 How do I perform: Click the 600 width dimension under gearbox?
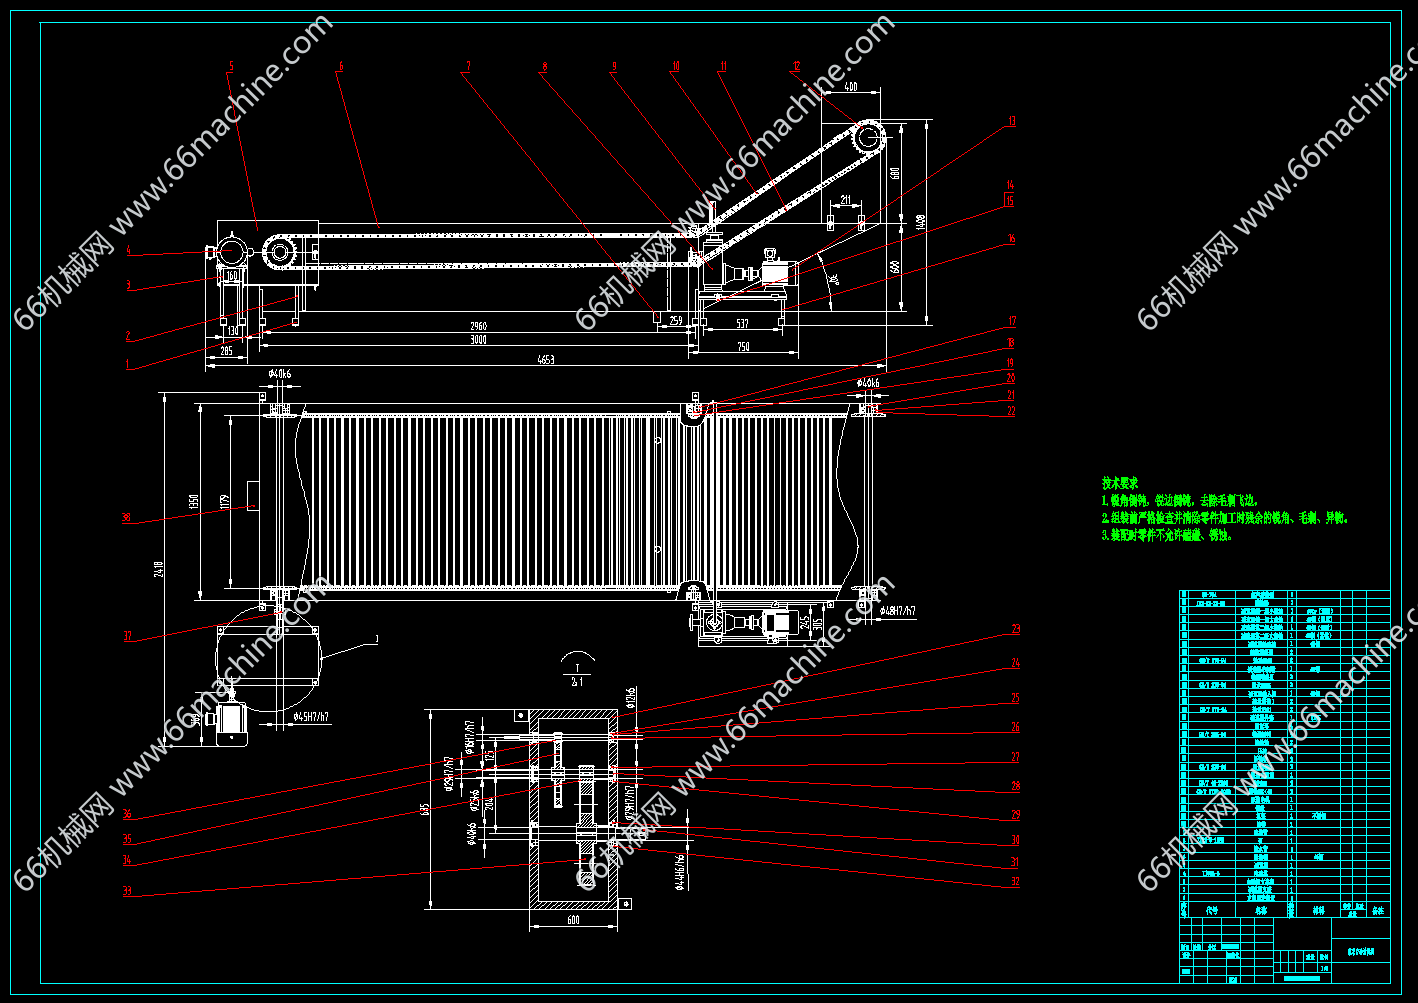573,920
